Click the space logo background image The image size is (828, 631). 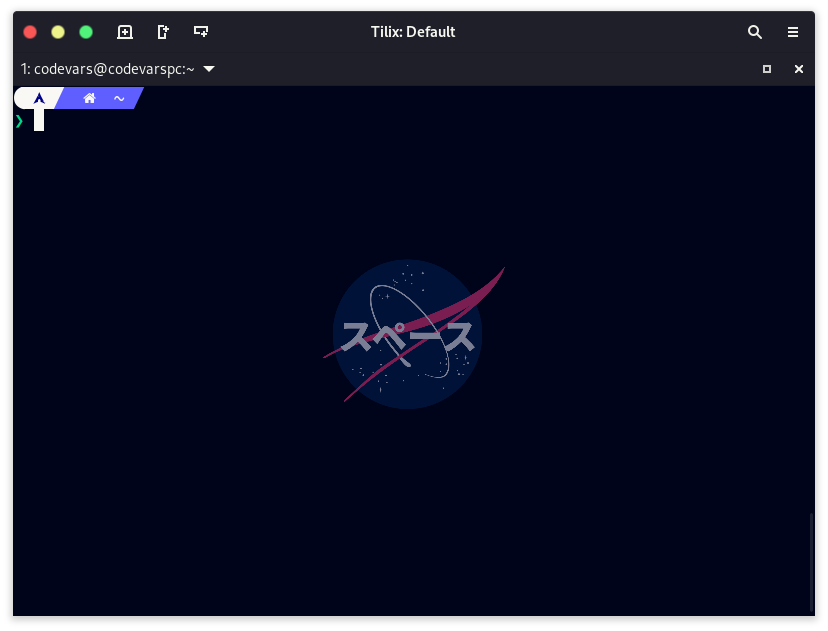pos(408,334)
